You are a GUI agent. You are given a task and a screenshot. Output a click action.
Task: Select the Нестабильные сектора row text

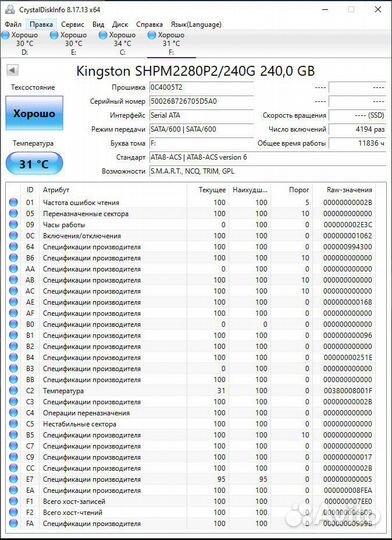tap(79, 424)
